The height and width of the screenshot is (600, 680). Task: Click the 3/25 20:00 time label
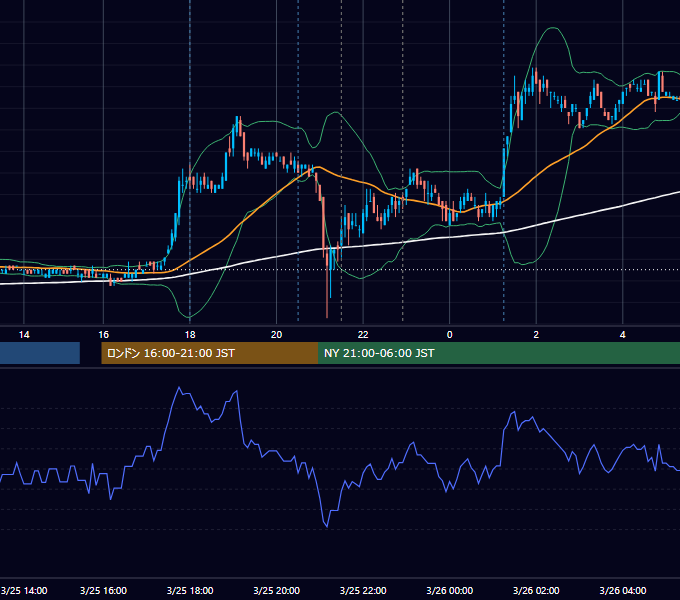click(276, 590)
